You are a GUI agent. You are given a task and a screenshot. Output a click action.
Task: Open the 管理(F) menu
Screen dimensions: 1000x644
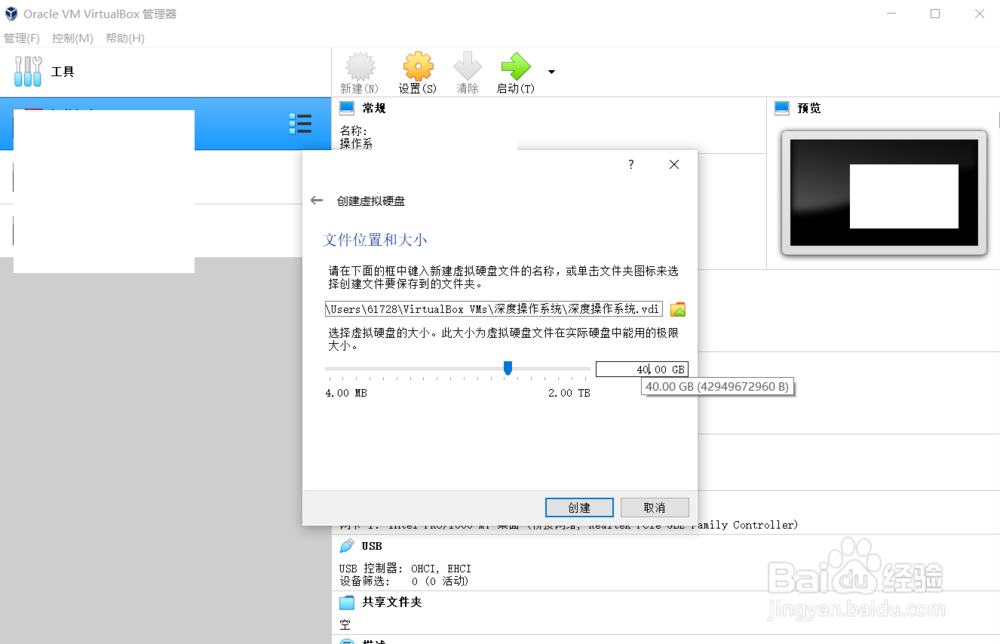tap(22, 38)
